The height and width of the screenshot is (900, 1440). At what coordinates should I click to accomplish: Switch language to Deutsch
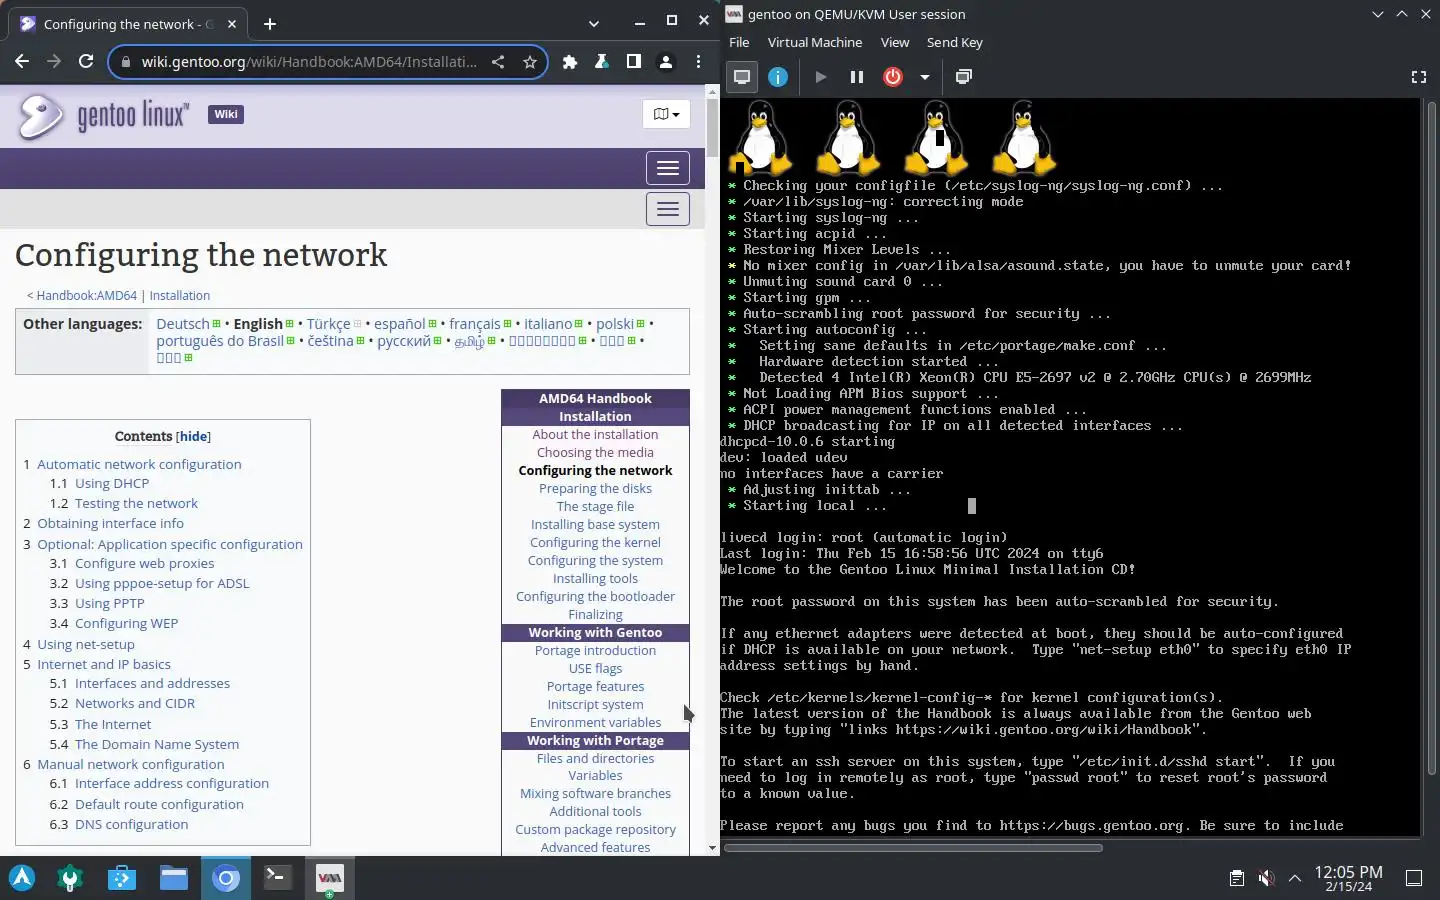pyautogui.click(x=183, y=324)
